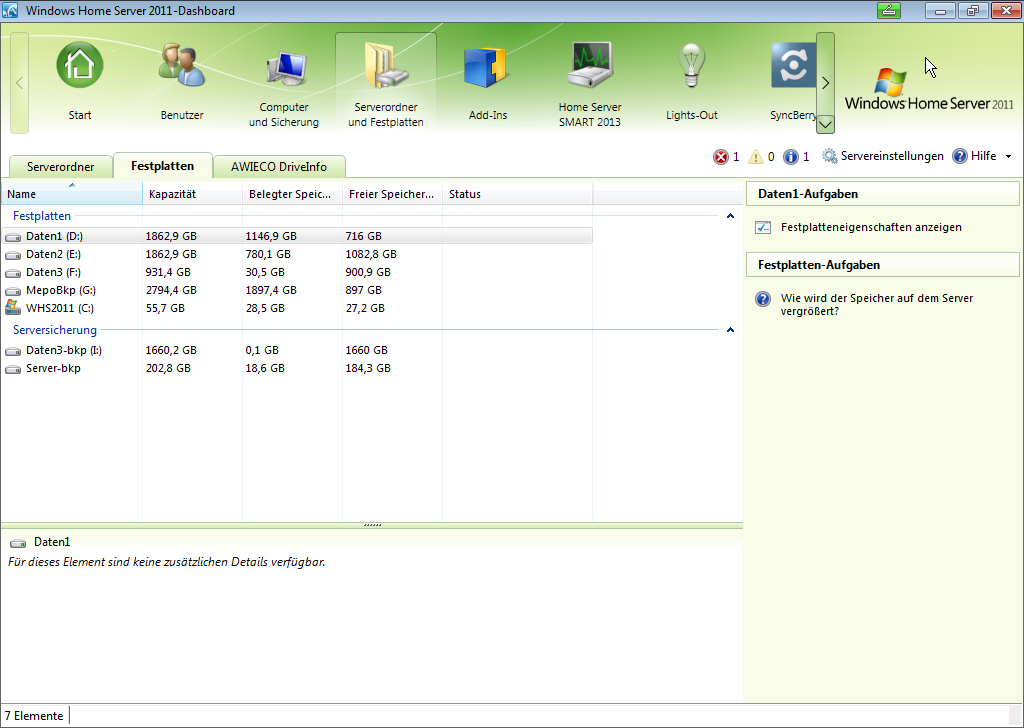Collapse the Serversicherung group
1024x728 pixels.
[730, 330]
